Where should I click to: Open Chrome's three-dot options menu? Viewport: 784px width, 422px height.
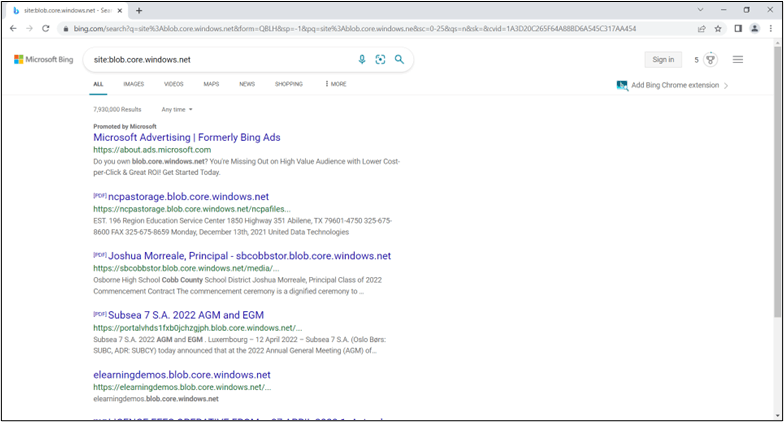771,29
